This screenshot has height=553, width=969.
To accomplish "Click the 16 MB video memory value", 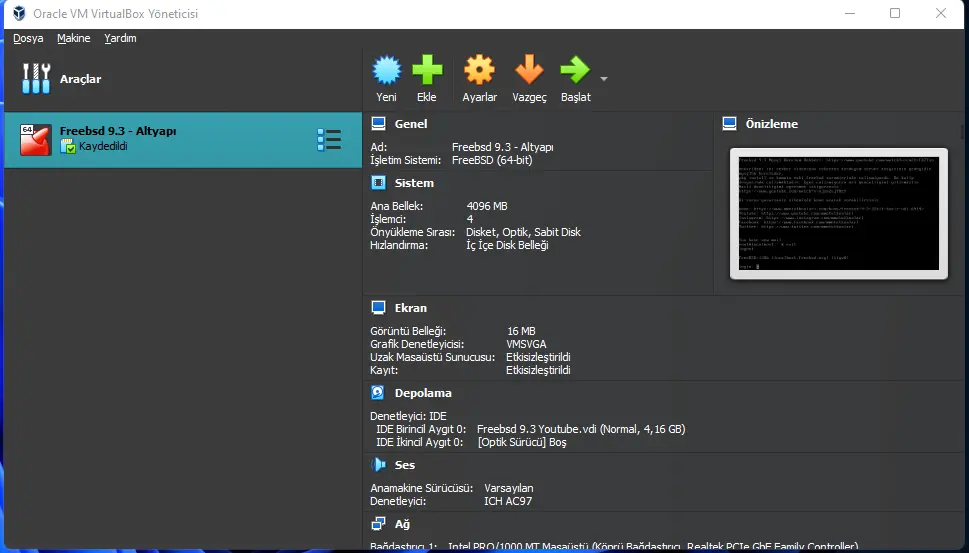I will click(x=521, y=331).
